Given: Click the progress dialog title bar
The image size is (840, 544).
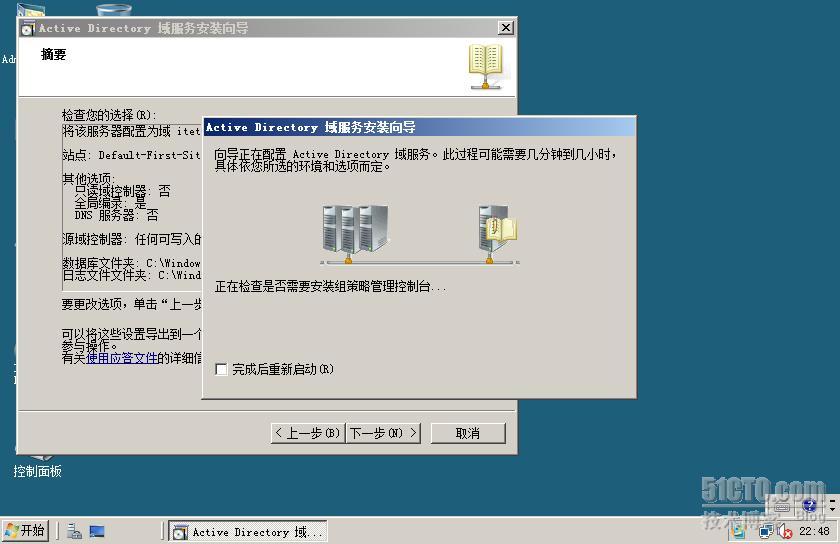Looking at the screenshot, I should click(419, 127).
